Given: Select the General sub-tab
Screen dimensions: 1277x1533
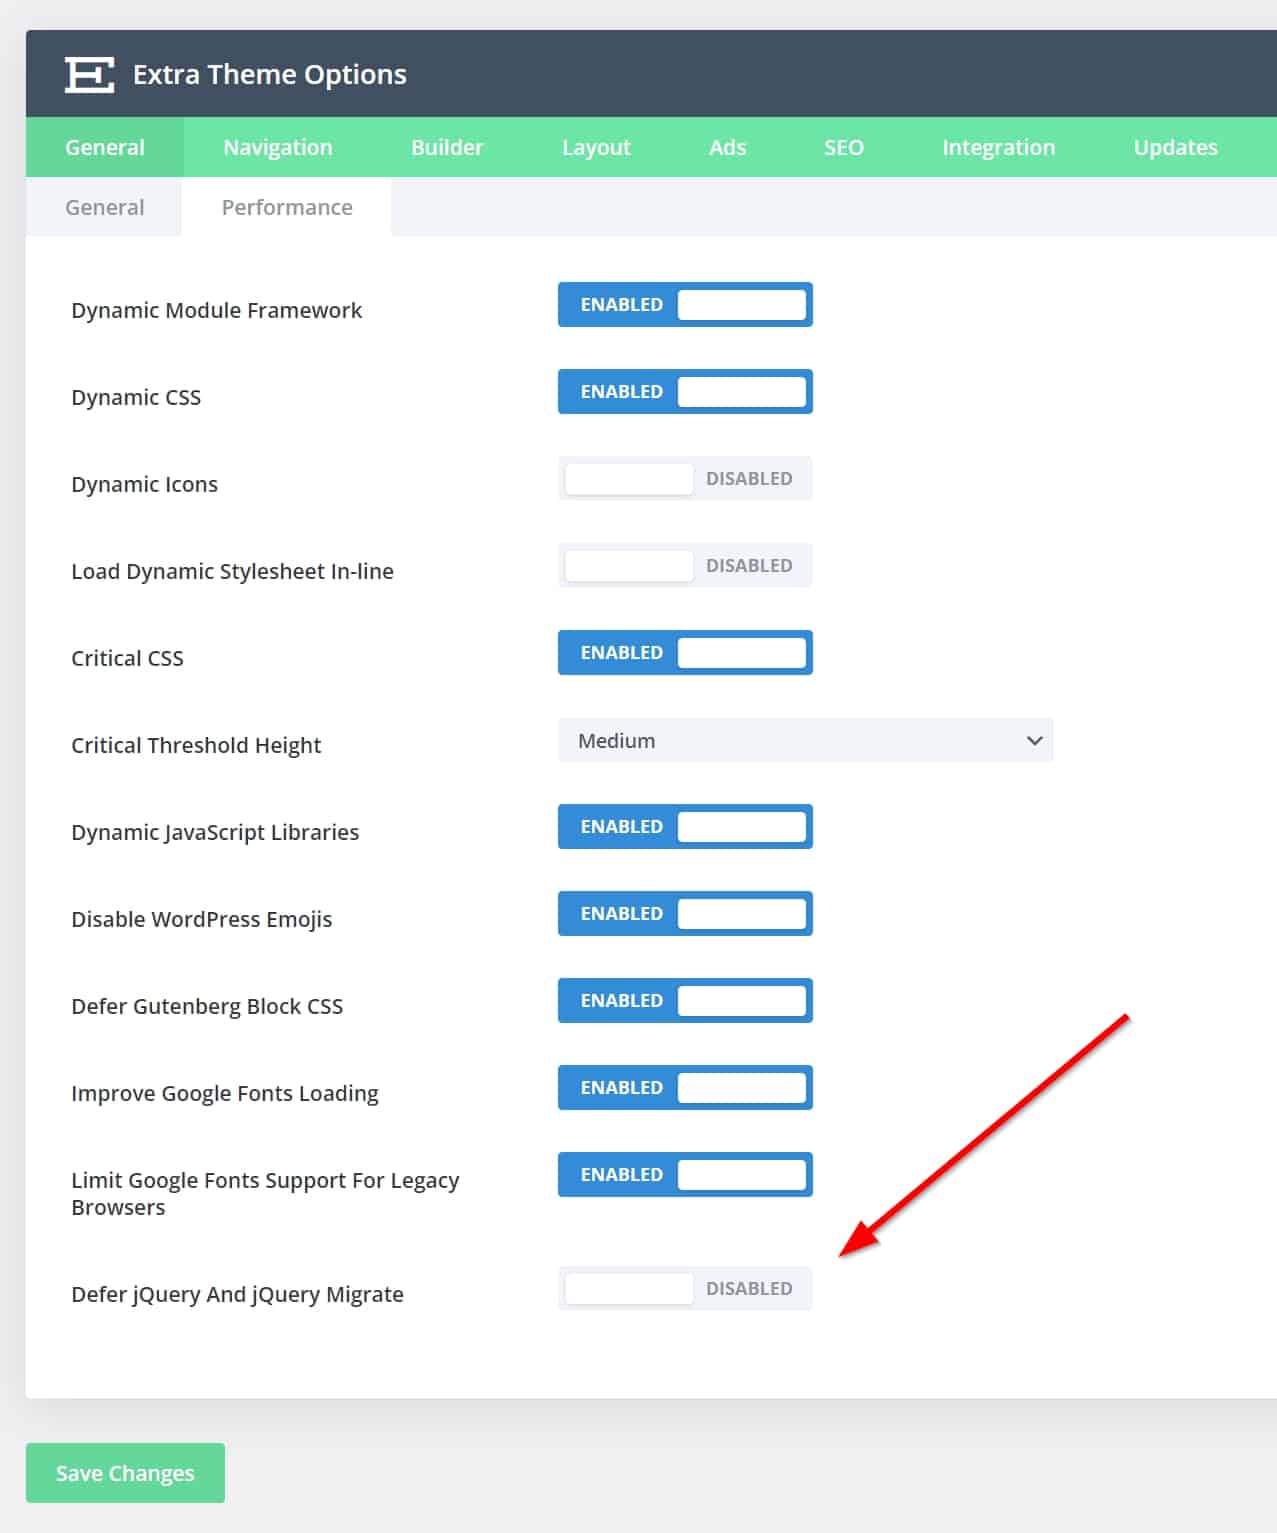Looking at the screenshot, I should (x=104, y=208).
